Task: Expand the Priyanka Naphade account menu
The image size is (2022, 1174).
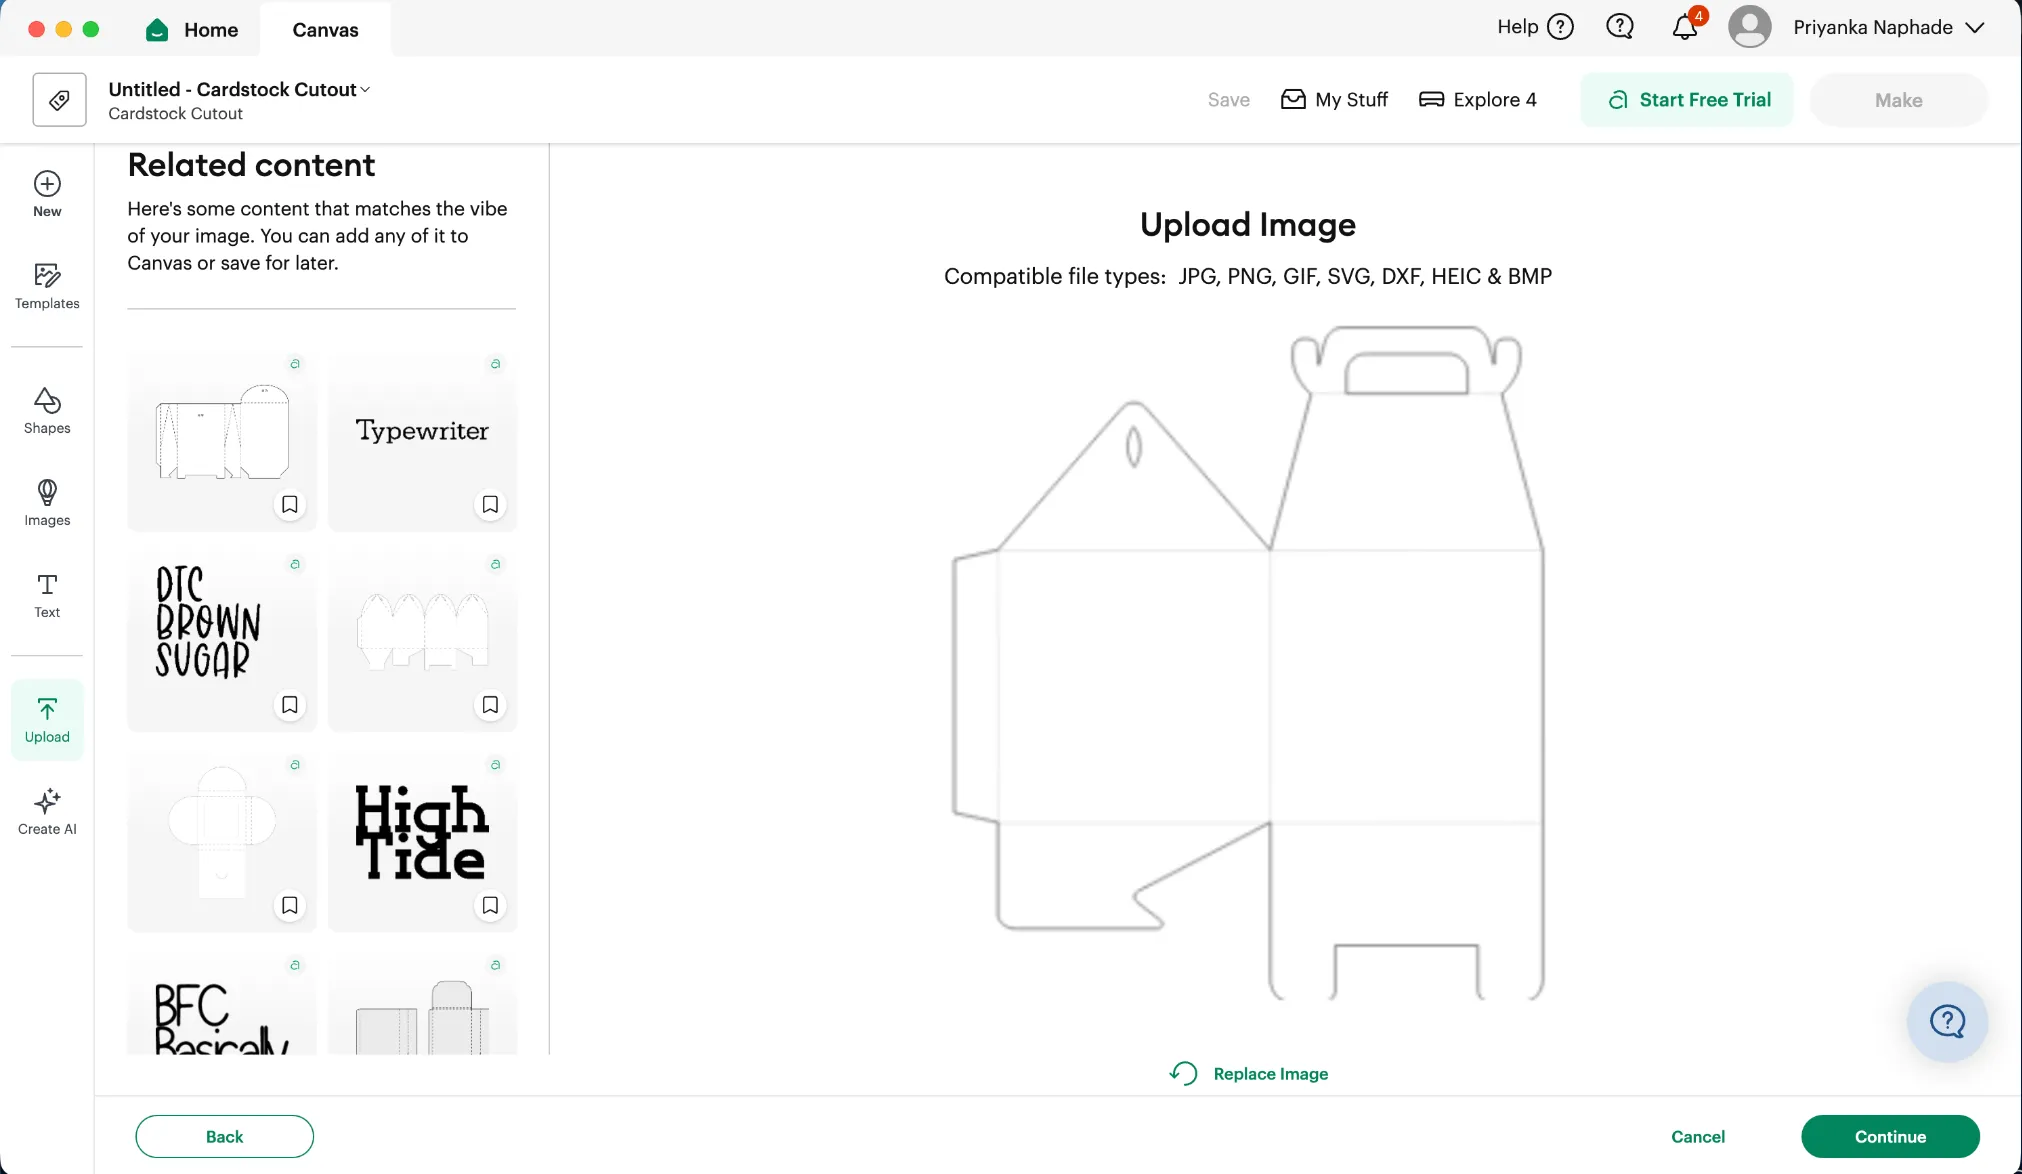Action: 1974,28
